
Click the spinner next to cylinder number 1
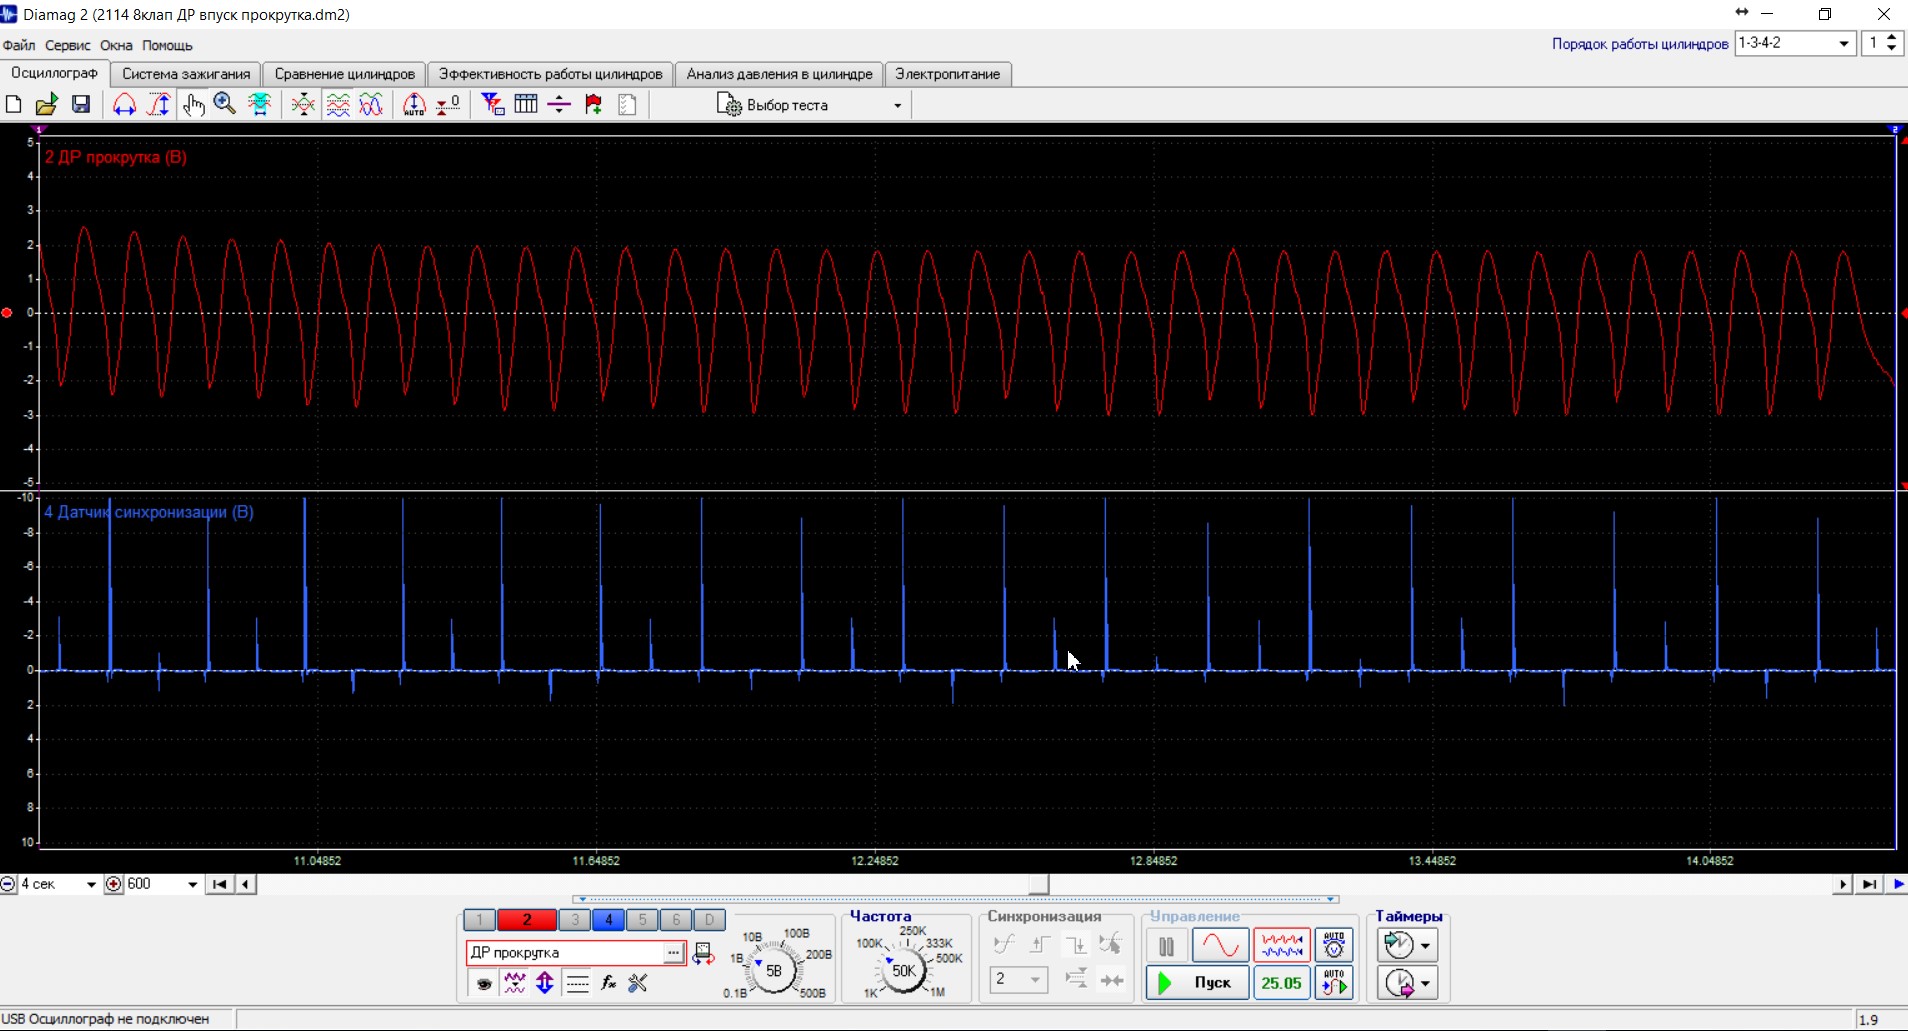coord(1891,43)
